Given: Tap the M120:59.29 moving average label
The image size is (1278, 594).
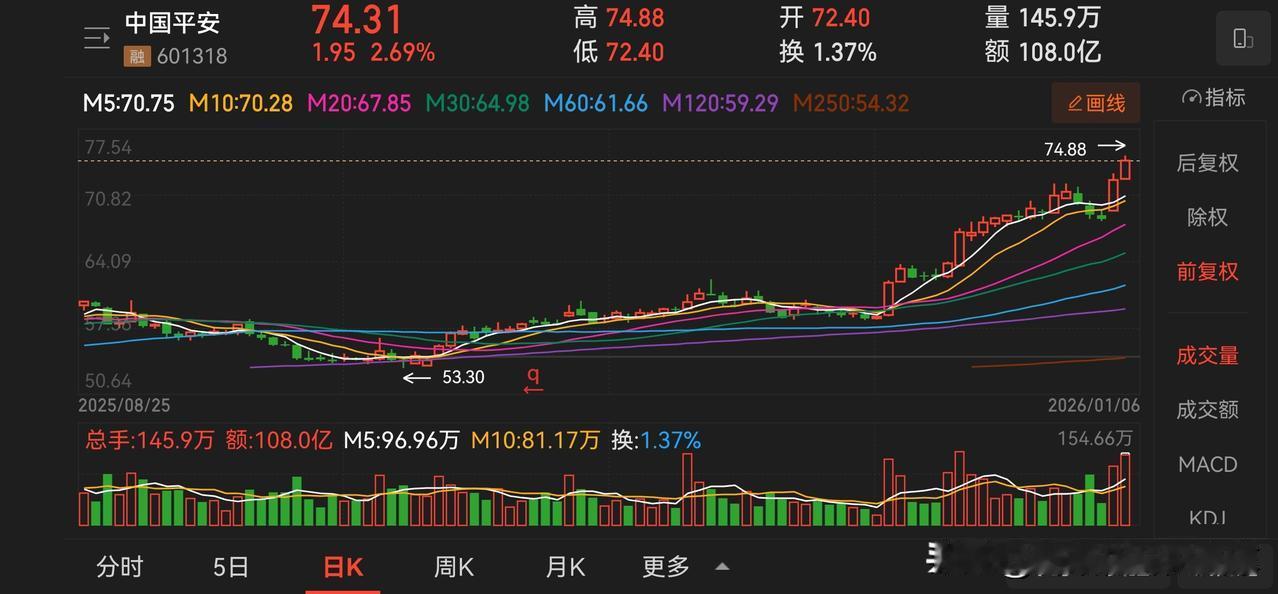Looking at the screenshot, I should coord(720,103).
